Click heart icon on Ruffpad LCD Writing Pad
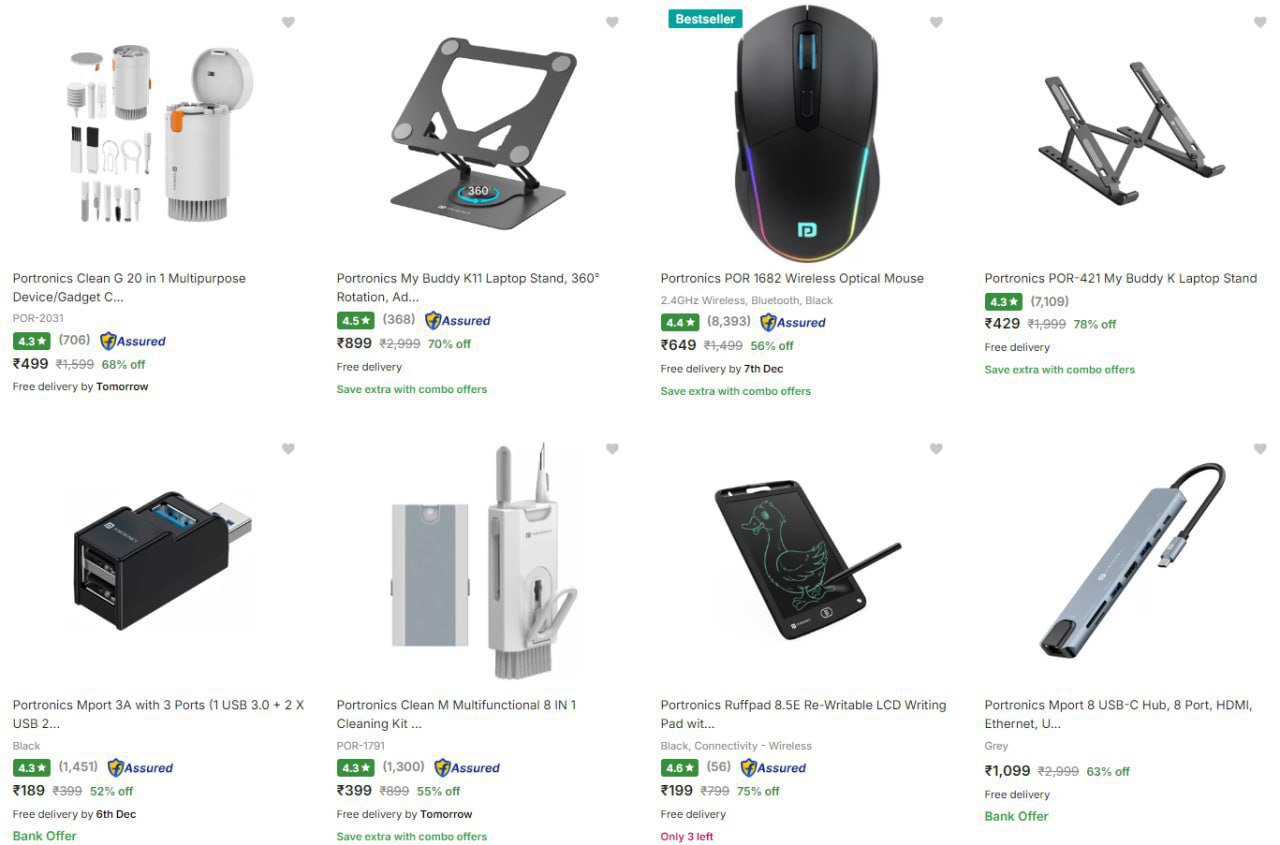The height and width of the screenshot is (845, 1280). click(936, 449)
